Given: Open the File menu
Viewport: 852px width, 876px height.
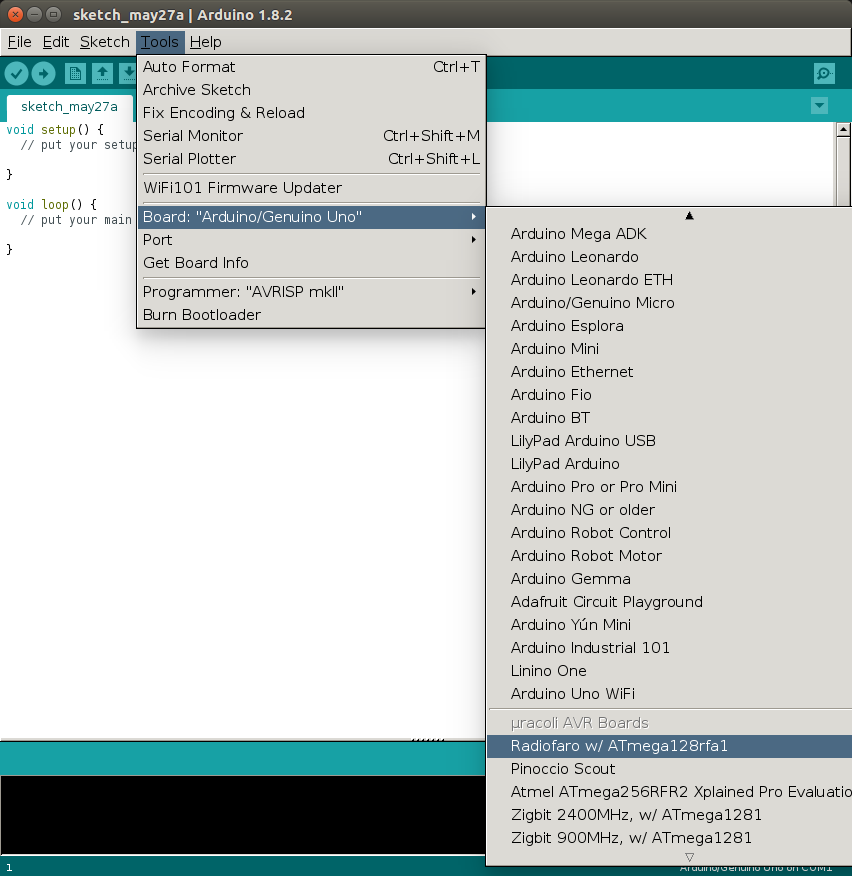Looking at the screenshot, I should point(19,42).
